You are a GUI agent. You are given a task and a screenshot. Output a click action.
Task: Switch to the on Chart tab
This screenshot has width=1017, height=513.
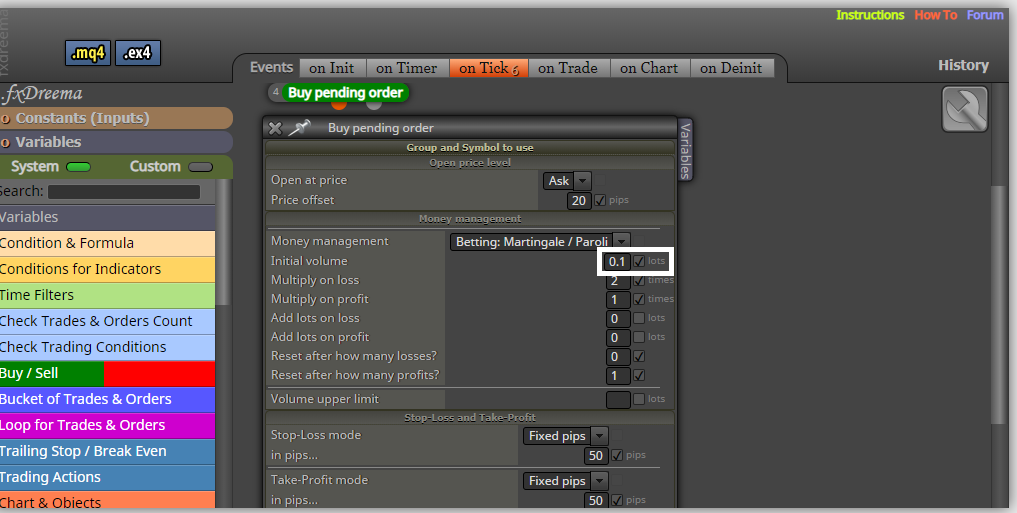click(649, 68)
